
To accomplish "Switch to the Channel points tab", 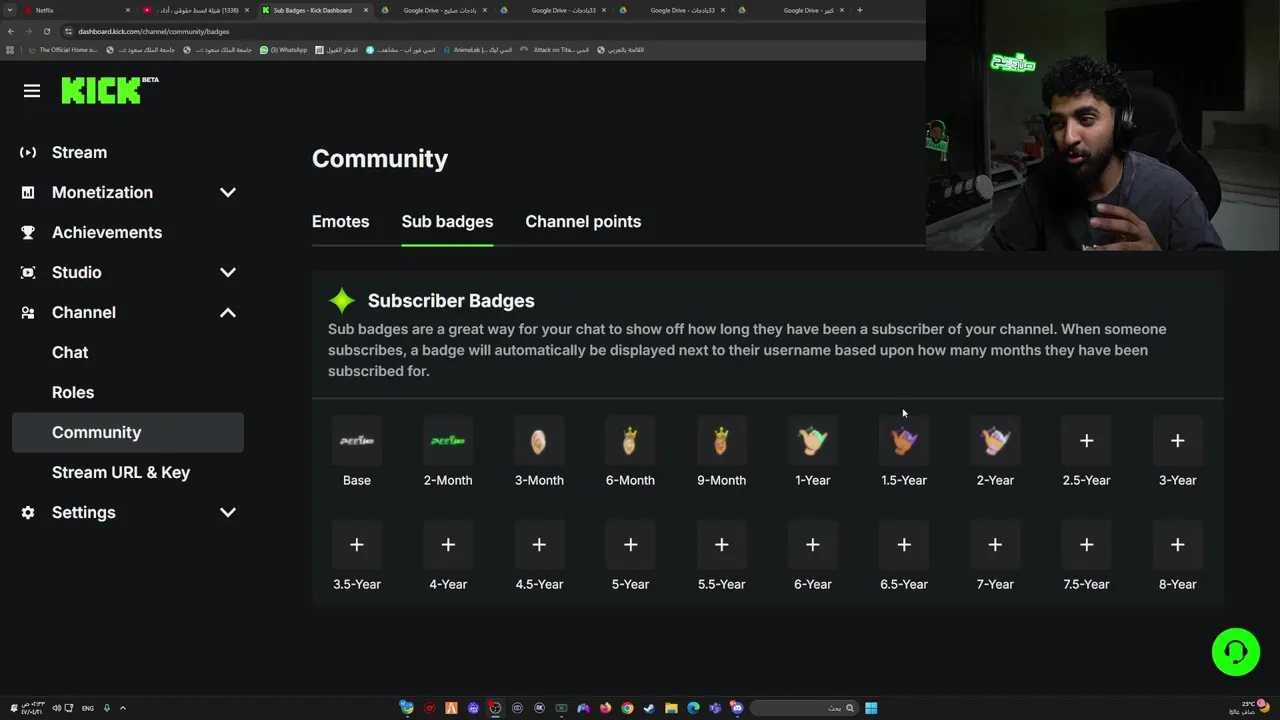I will tap(583, 221).
